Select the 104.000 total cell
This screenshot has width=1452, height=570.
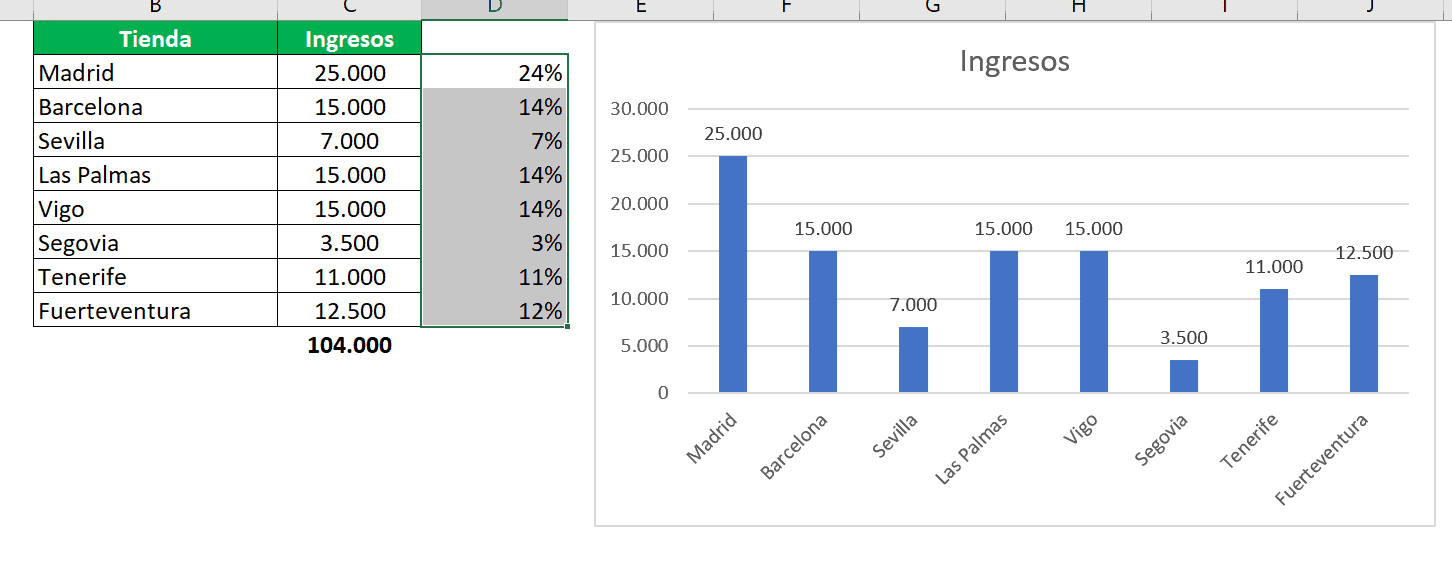[349, 345]
